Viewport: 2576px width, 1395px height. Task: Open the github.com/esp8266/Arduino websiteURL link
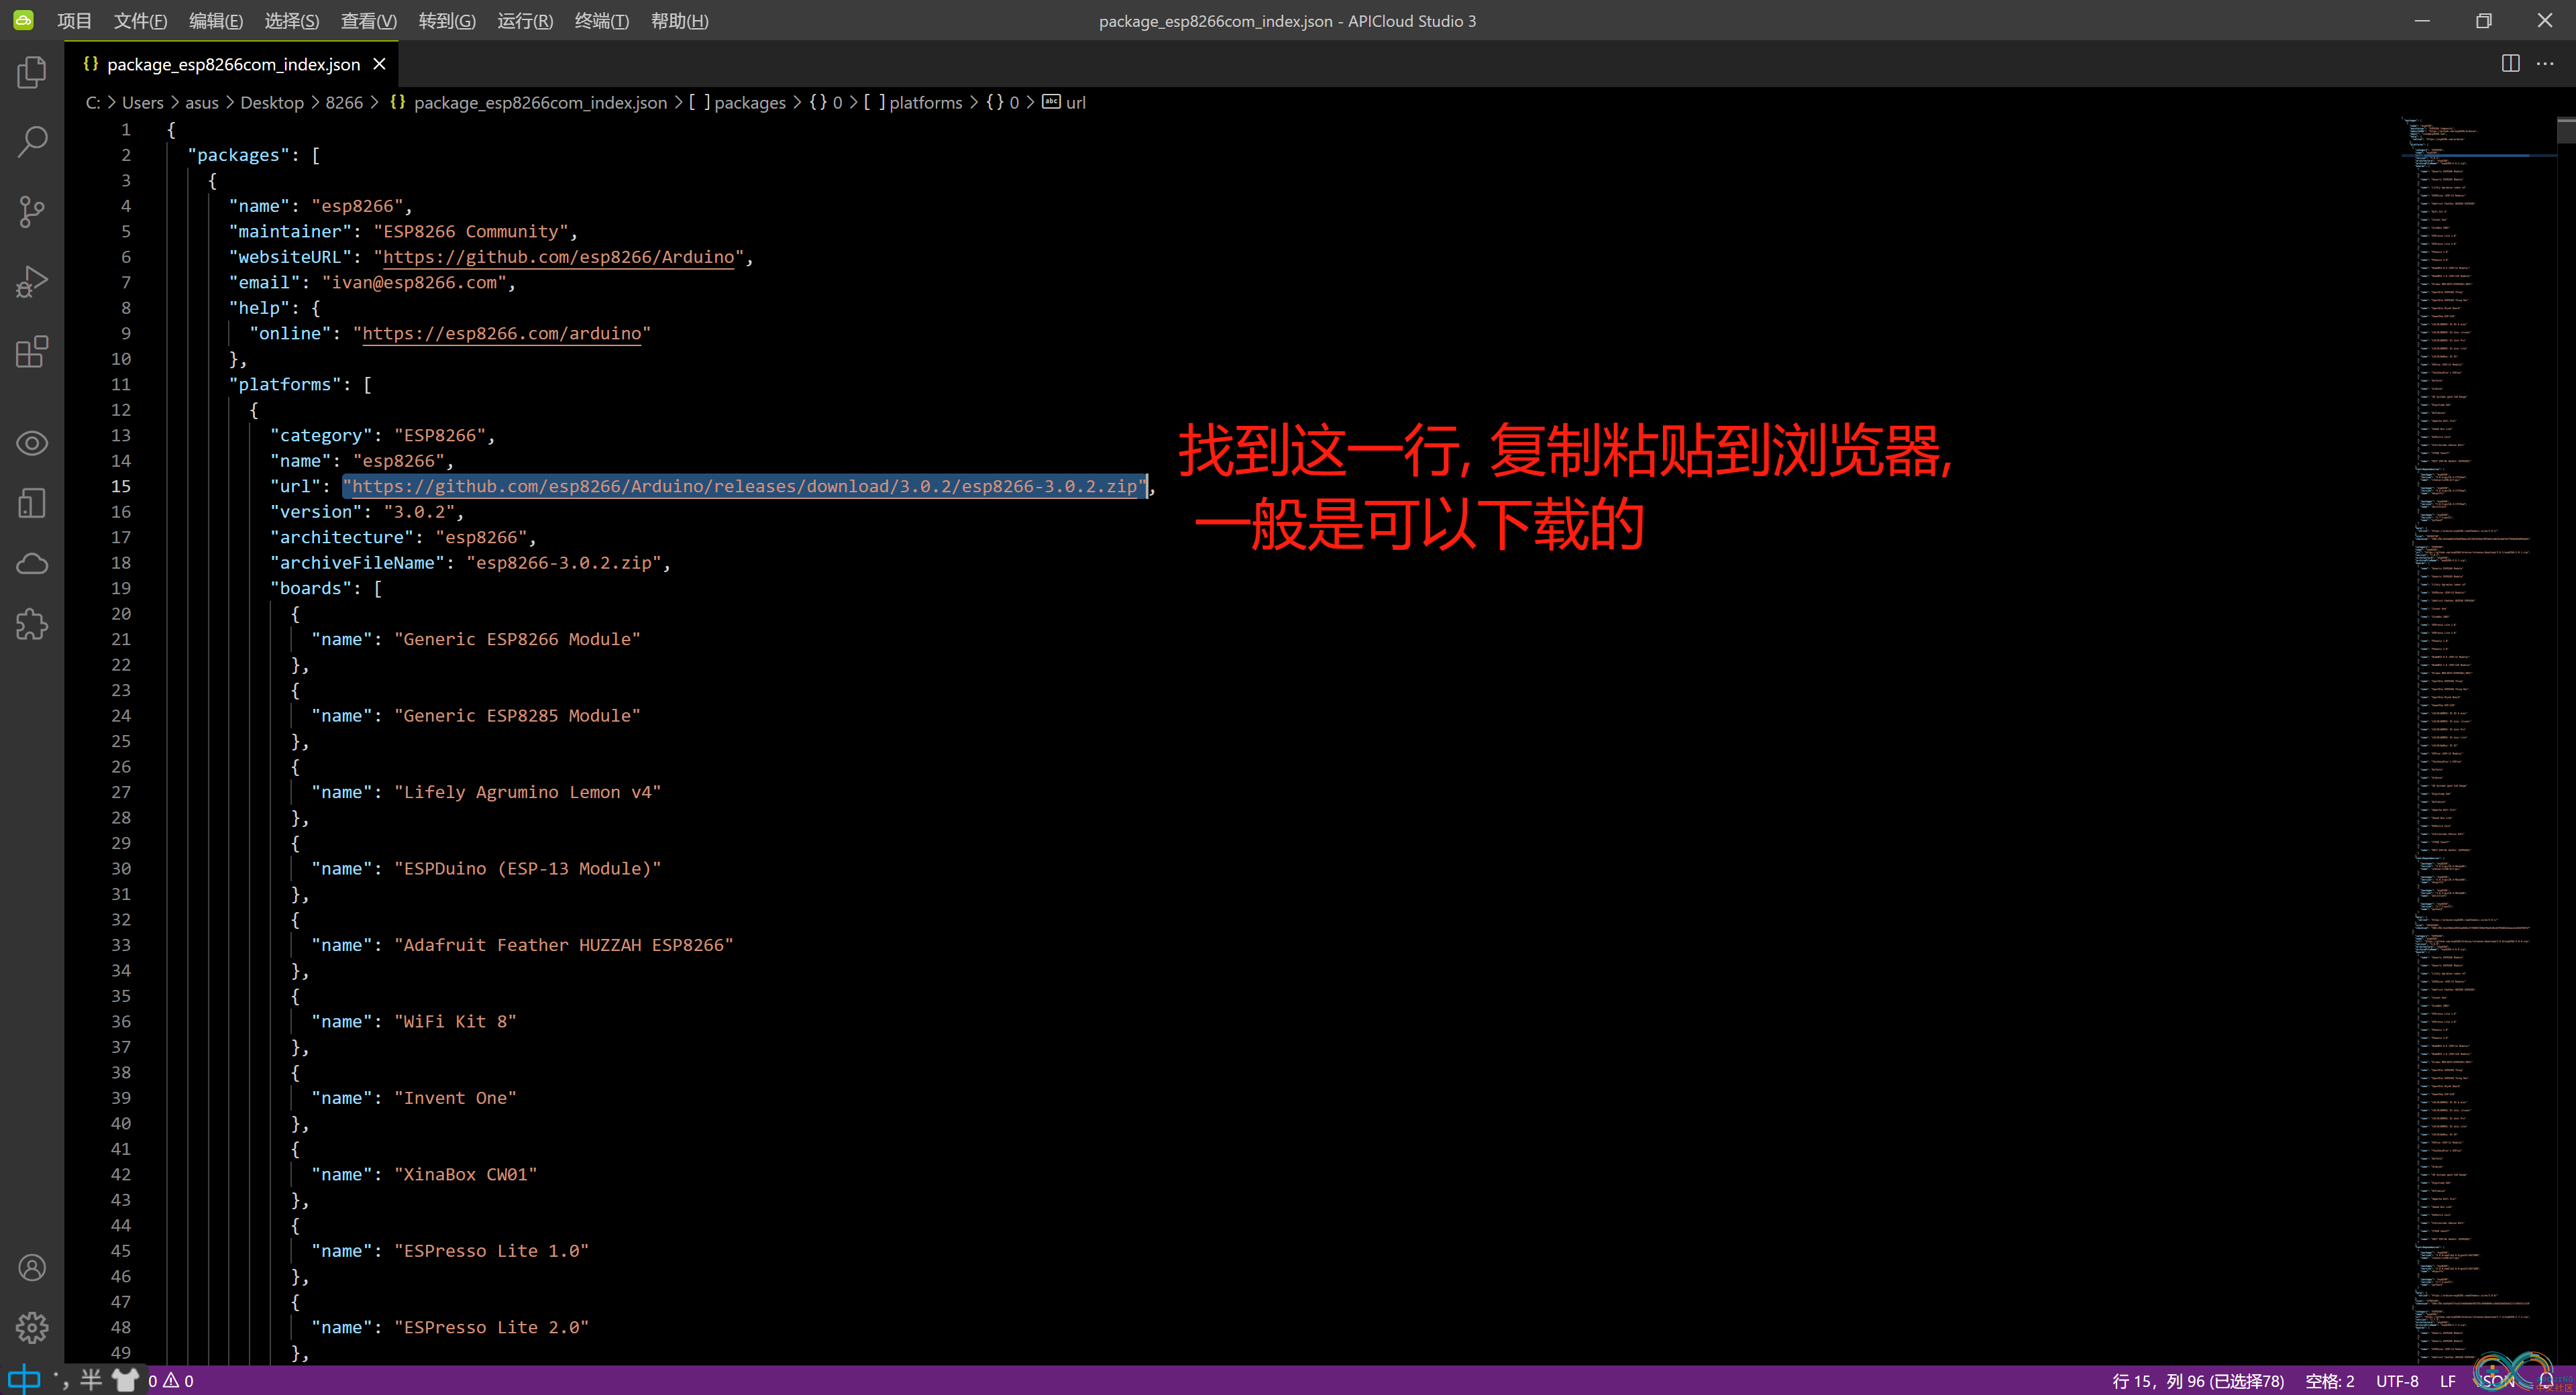[x=558, y=257]
